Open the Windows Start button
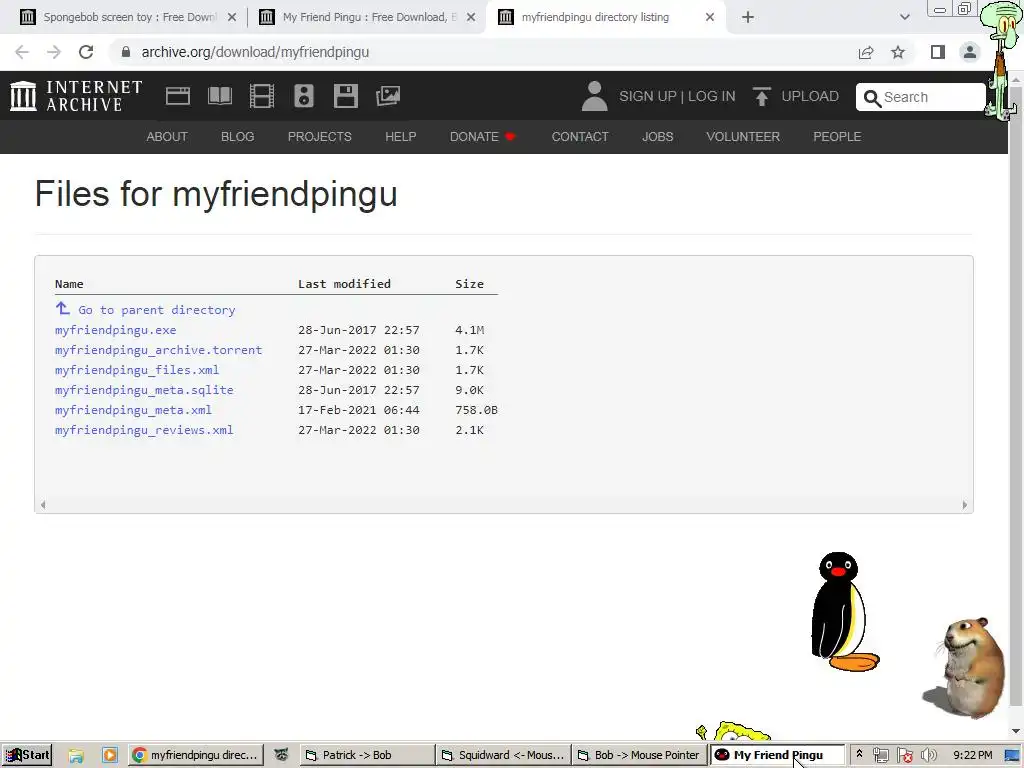1024x768 pixels. point(27,755)
